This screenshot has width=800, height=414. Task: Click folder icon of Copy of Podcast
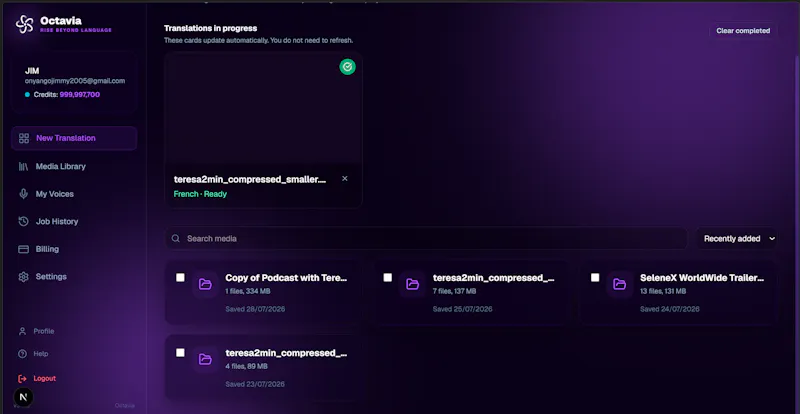point(205,284)
